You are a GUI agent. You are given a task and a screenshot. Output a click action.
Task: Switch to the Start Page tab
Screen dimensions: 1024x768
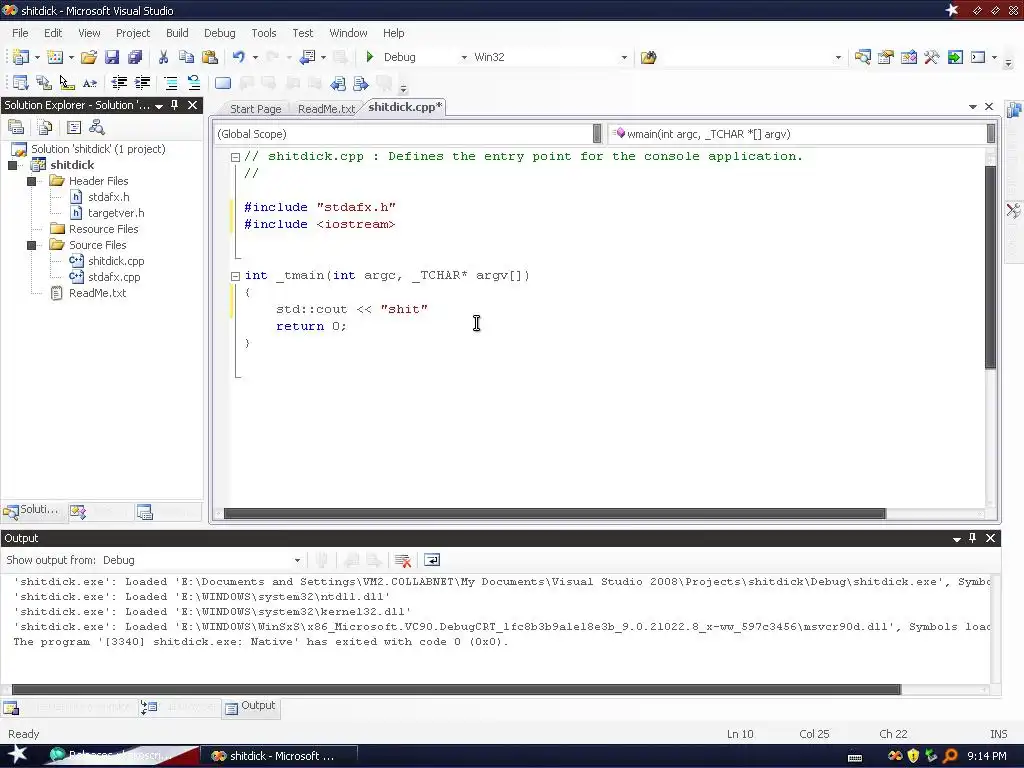coord(255,109)
